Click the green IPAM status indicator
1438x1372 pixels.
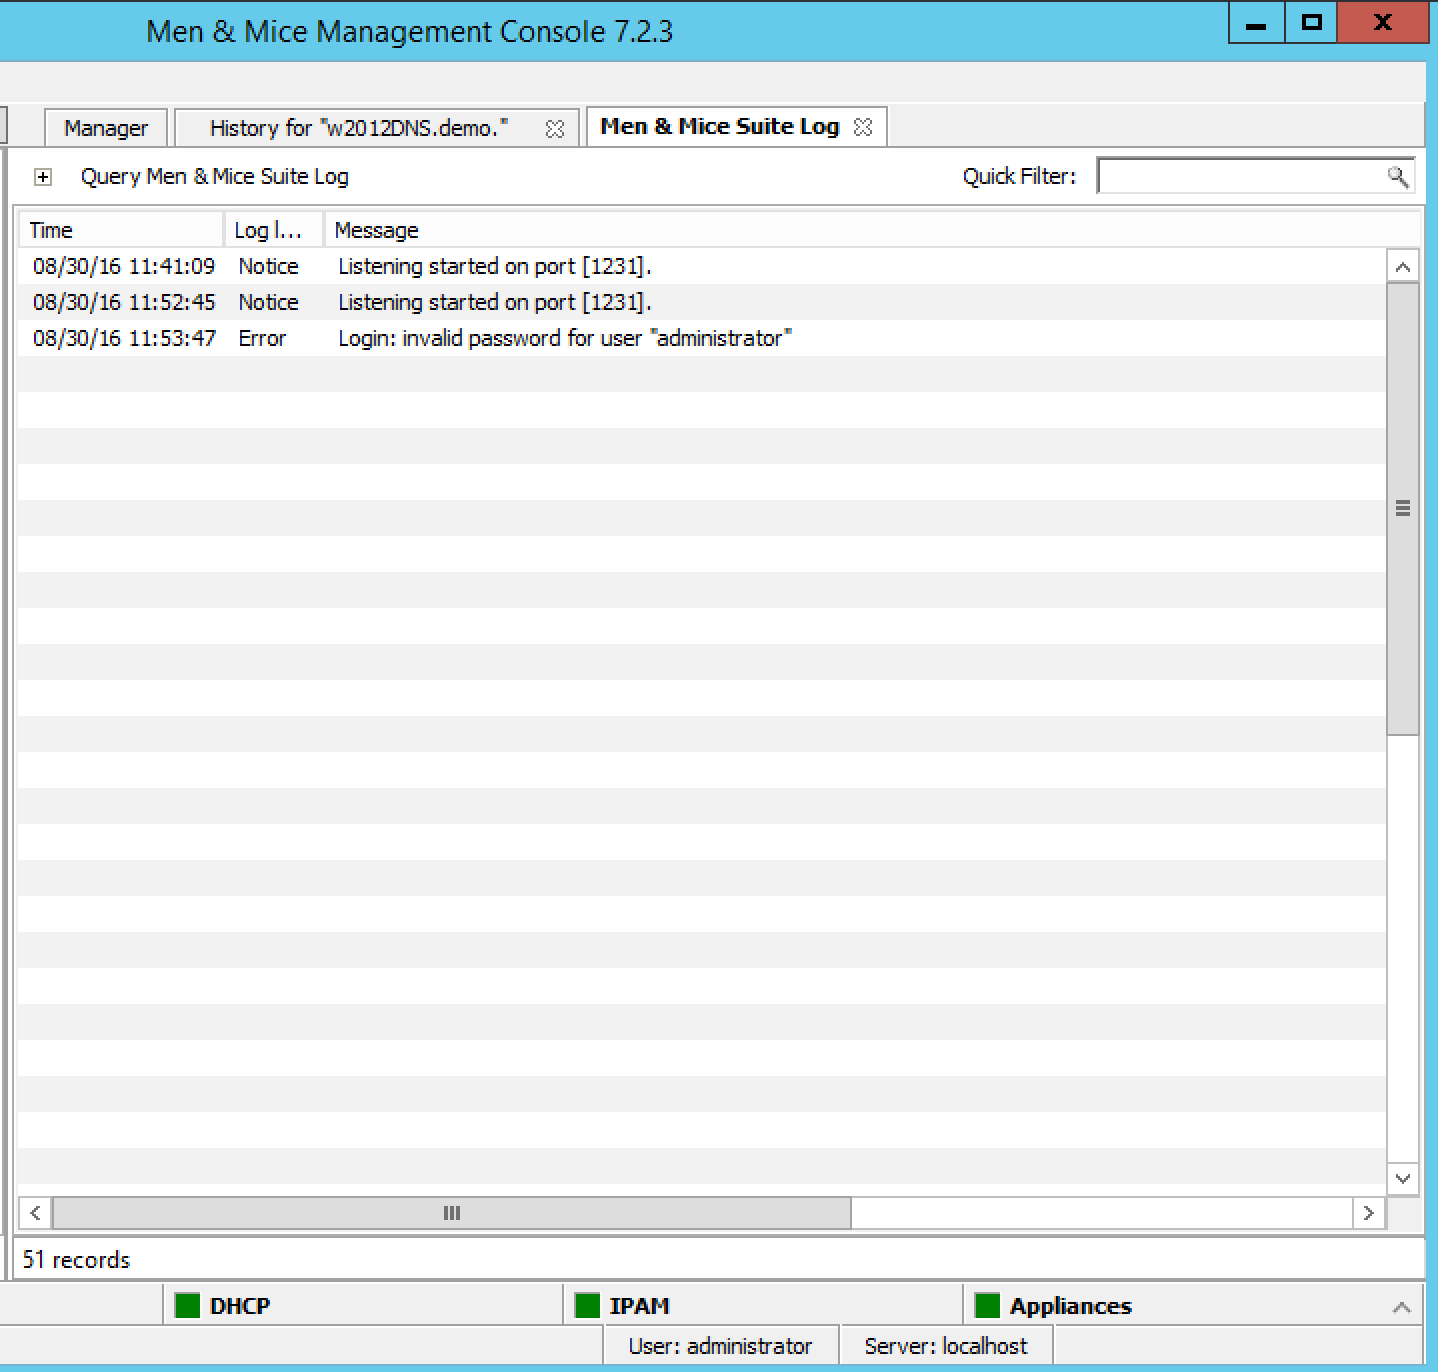click(587, 1306)
